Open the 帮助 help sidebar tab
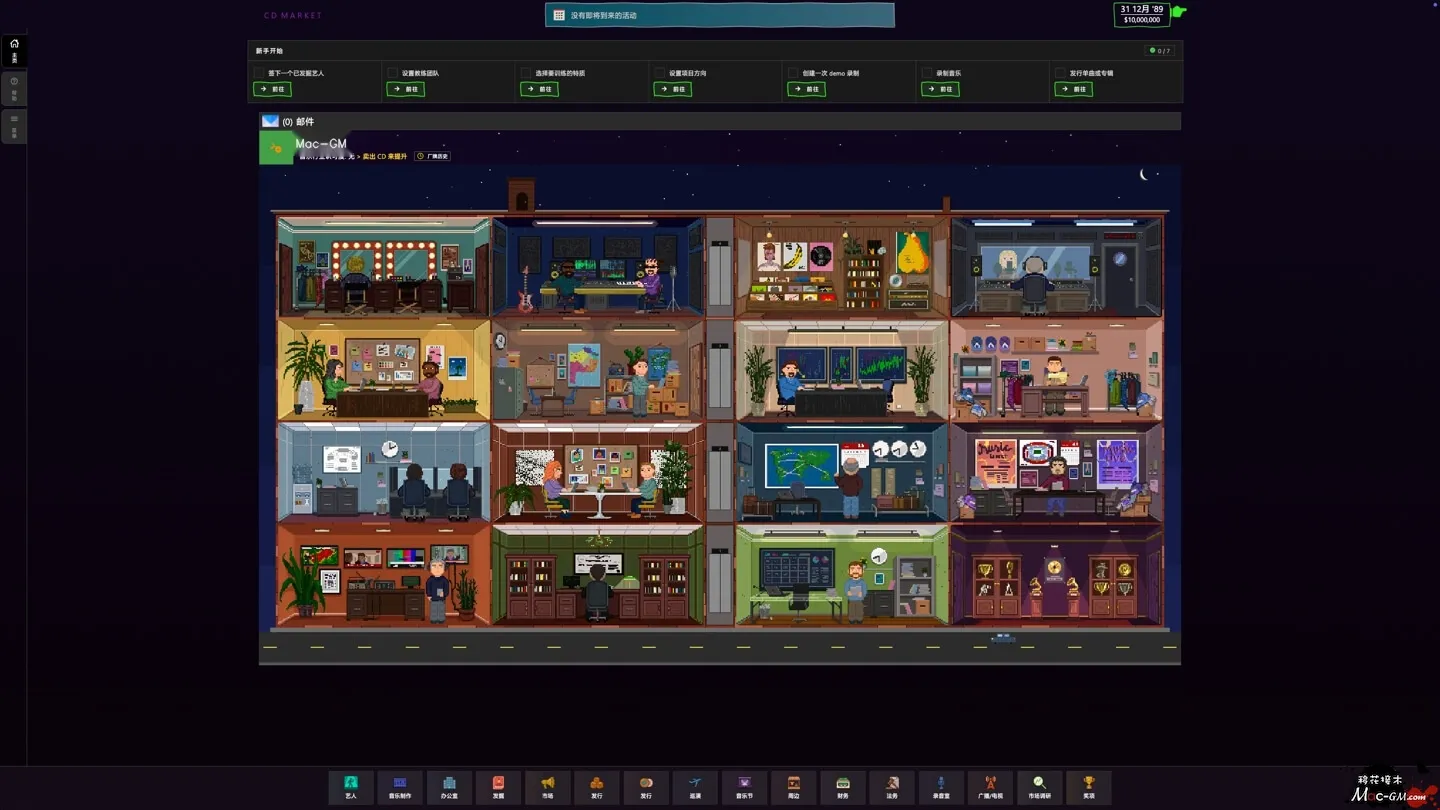1440x810 pixels. pyautogui.click(x=14, y=88)
